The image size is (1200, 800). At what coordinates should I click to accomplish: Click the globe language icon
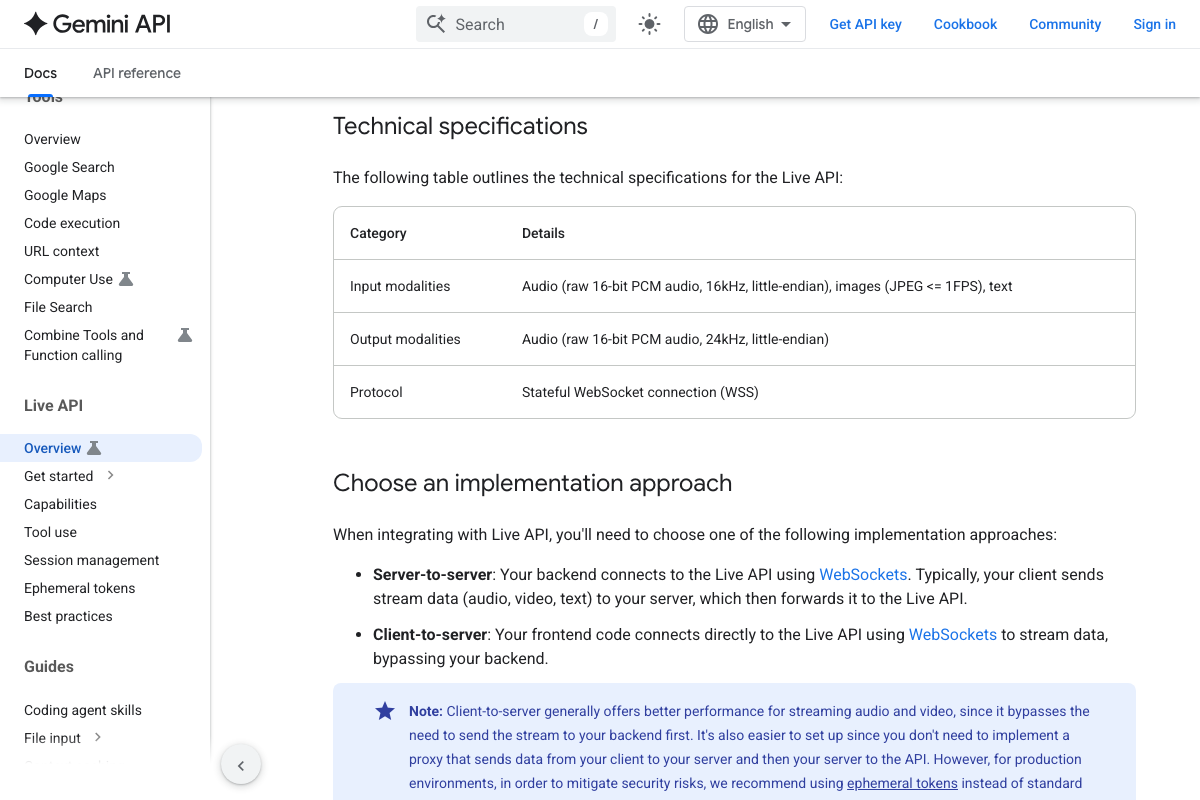pos(708,24)
